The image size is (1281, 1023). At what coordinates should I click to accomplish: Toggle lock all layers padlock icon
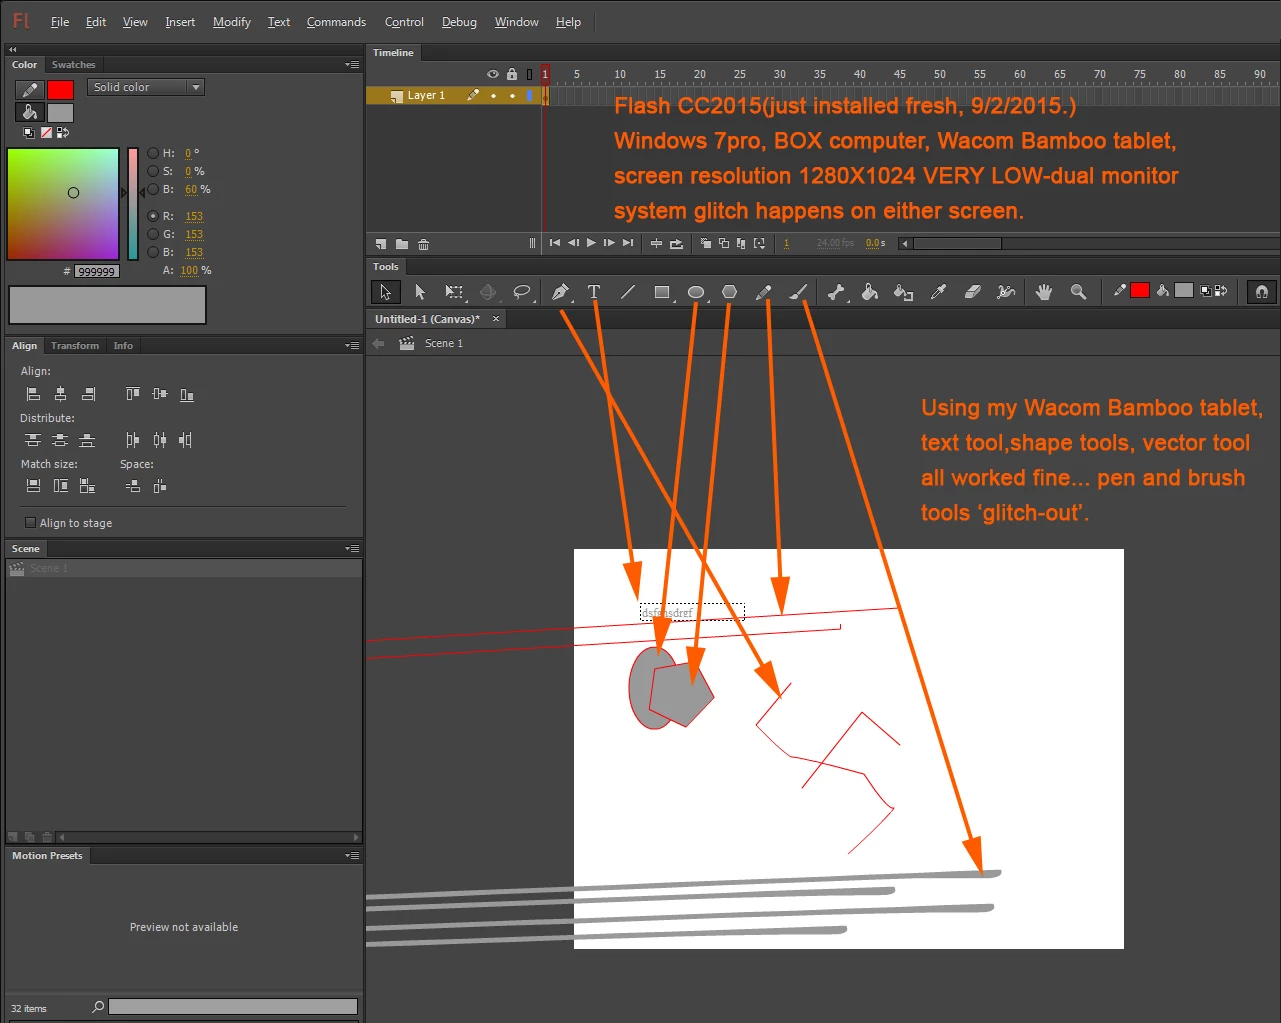click(x=512, y=74)
